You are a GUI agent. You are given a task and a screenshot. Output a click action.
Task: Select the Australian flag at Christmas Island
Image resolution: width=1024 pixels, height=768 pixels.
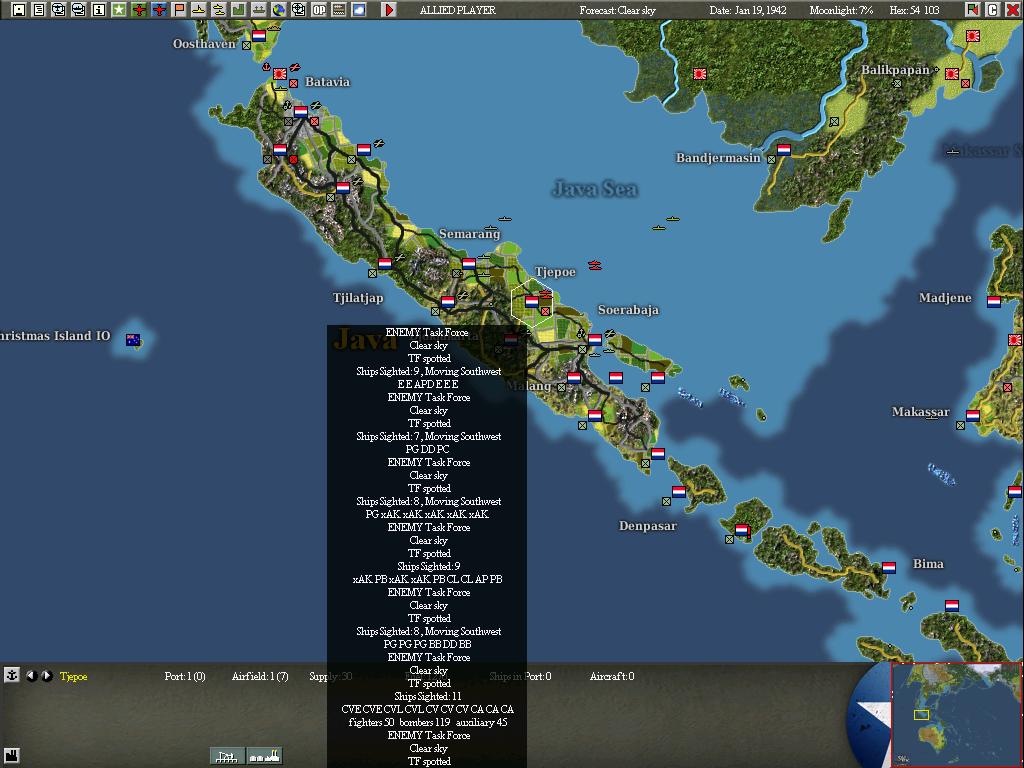point(133,340)
